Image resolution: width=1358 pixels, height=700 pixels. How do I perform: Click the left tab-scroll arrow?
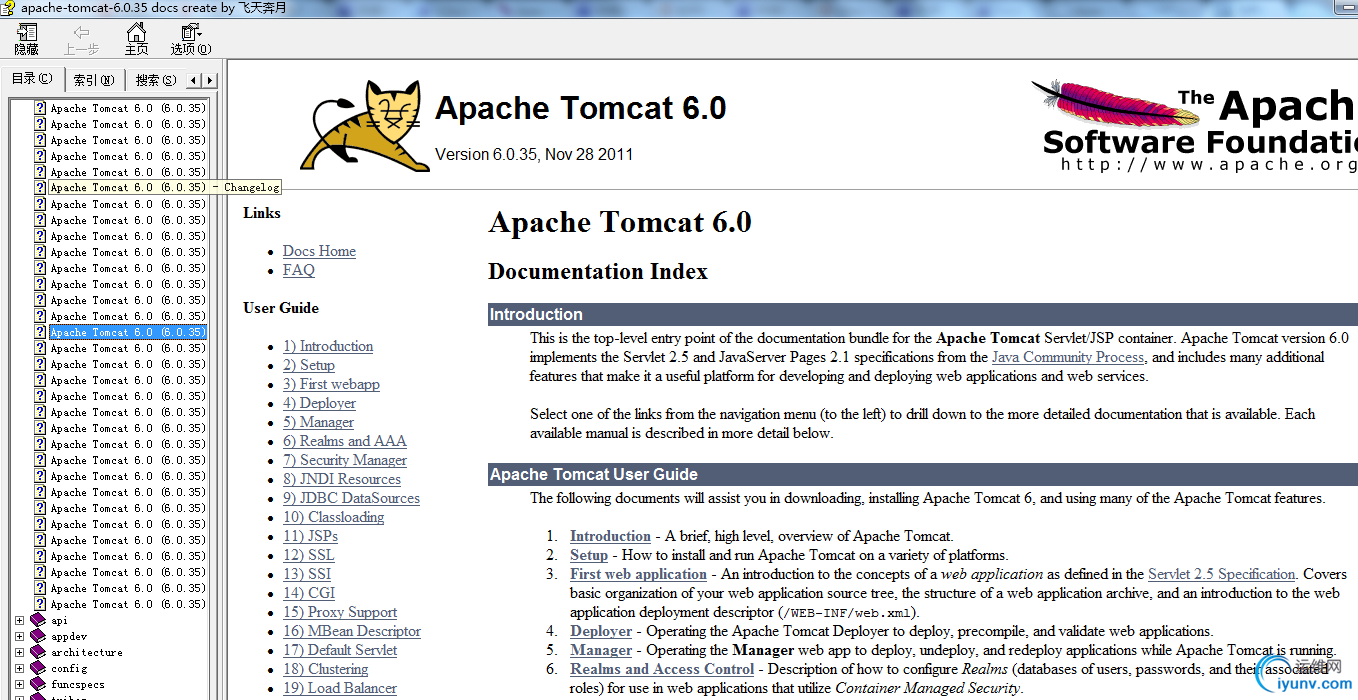195,80
